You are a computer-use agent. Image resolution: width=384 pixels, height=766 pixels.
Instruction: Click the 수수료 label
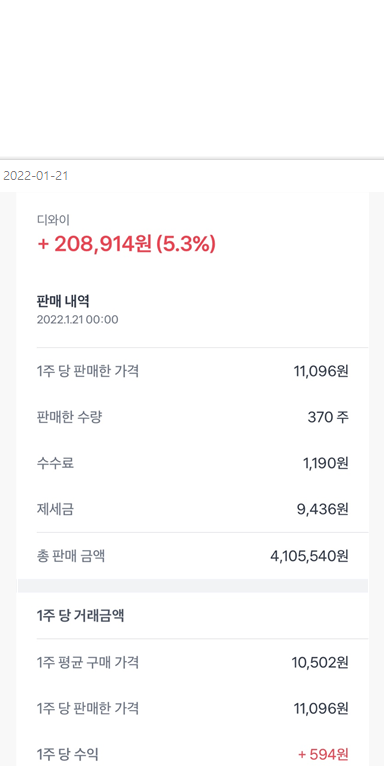55,463
